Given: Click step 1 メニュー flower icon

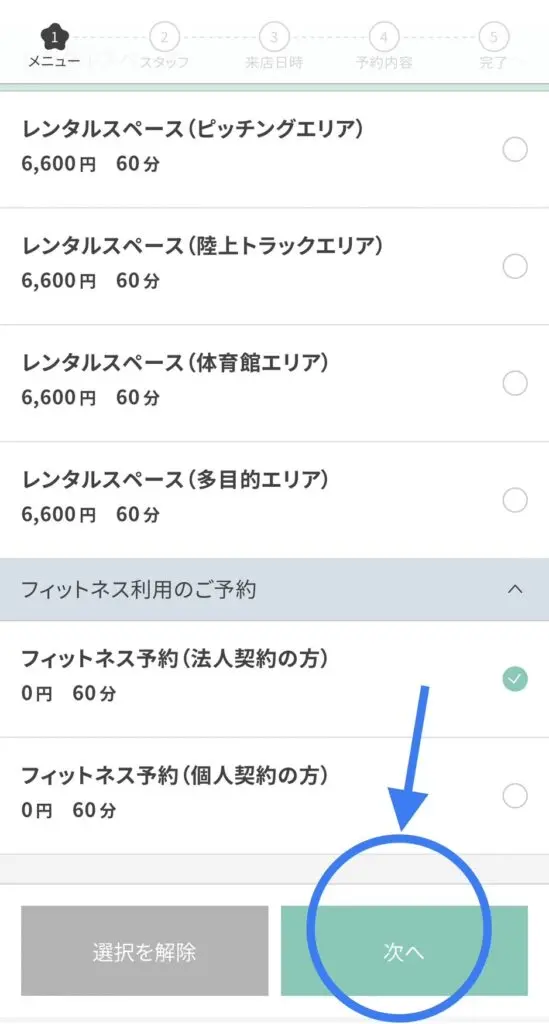Looking at the screenshot, I should point(55,37).
